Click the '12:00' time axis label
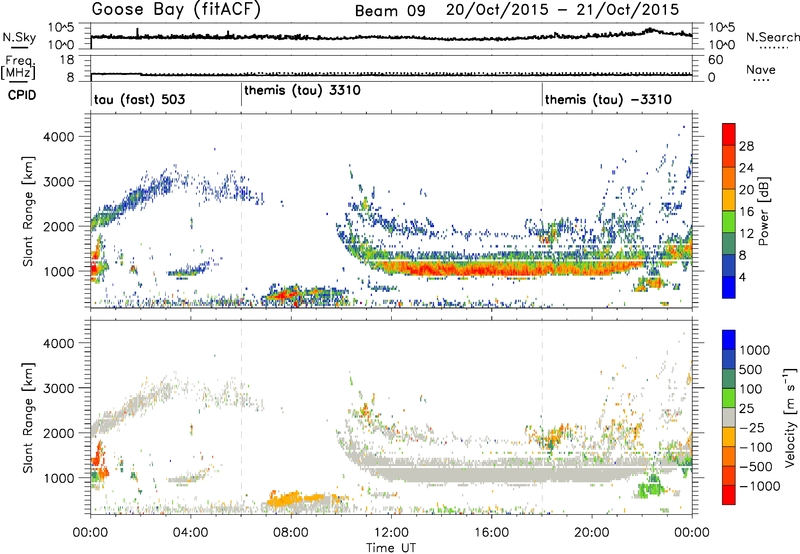 (x=391, y=533)
